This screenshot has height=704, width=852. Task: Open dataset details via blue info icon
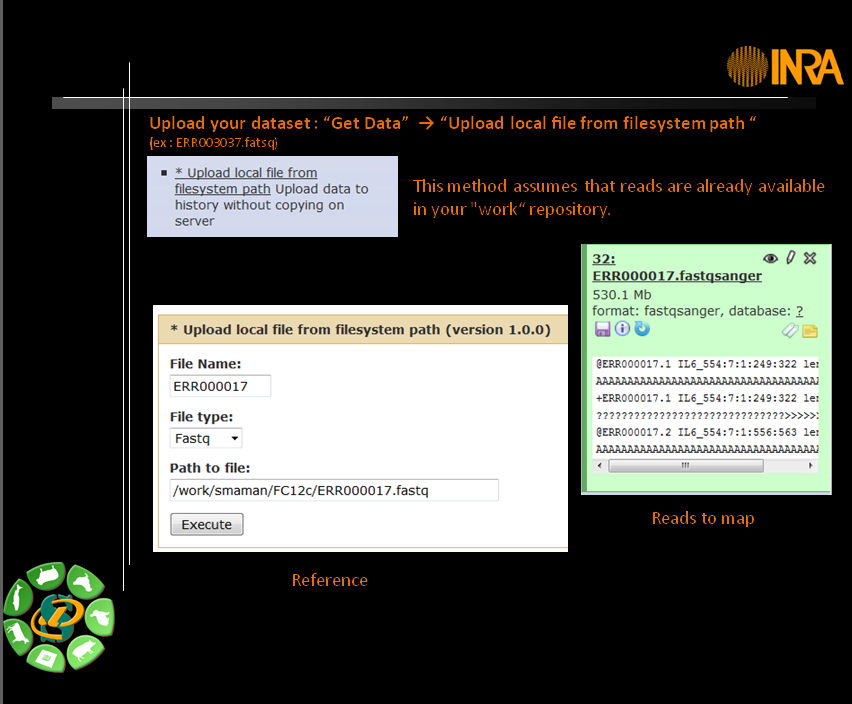pyautogui.click(x=622, y=329)
